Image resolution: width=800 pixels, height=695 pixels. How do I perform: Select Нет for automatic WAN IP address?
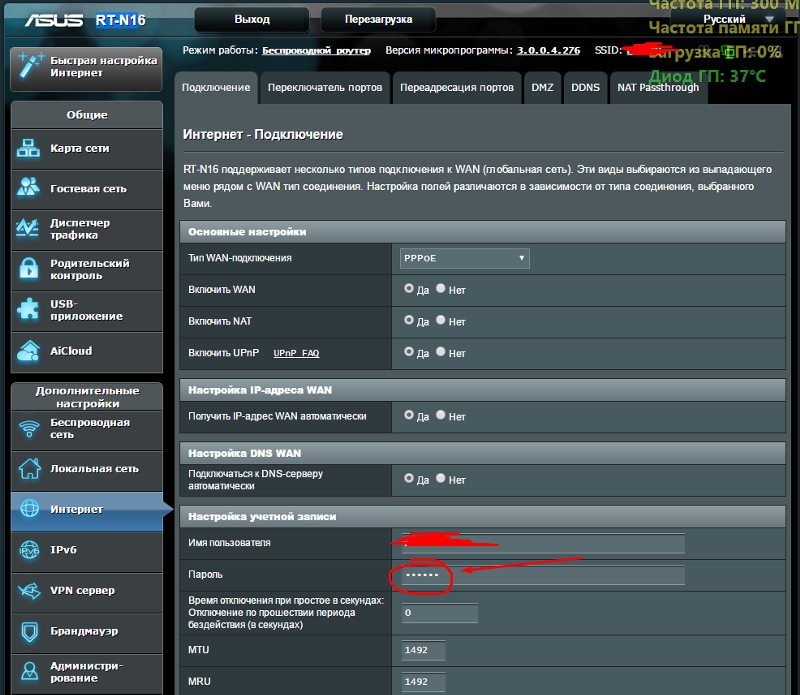(x=441, y=415)
